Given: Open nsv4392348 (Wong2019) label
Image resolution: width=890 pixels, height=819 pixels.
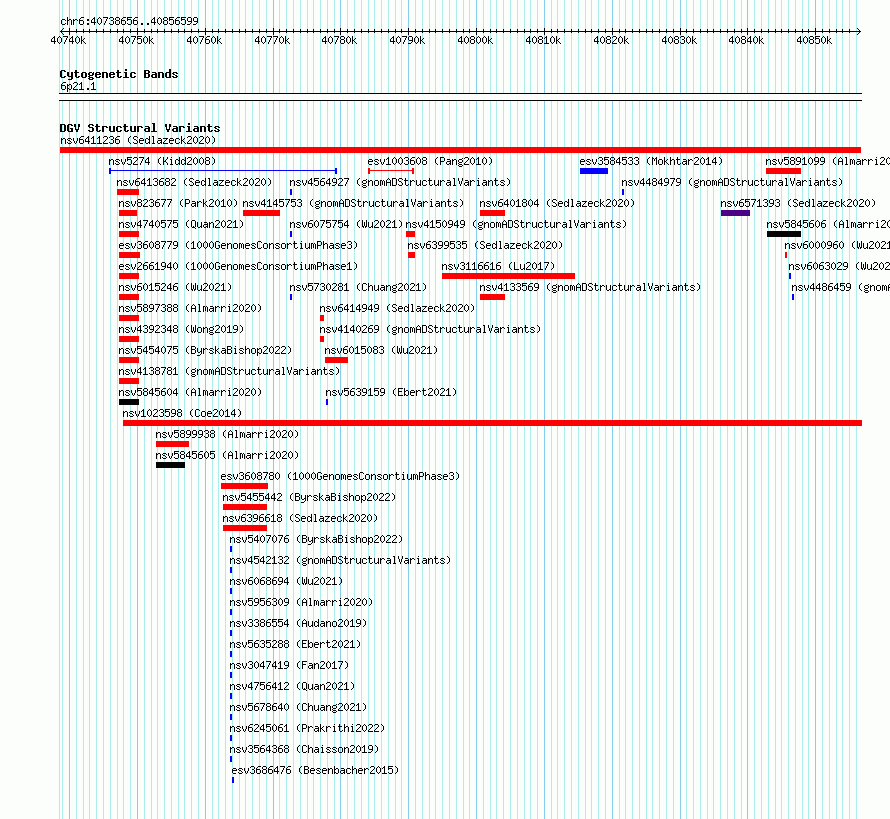Looking at the screenshot, I should [180, 329].
